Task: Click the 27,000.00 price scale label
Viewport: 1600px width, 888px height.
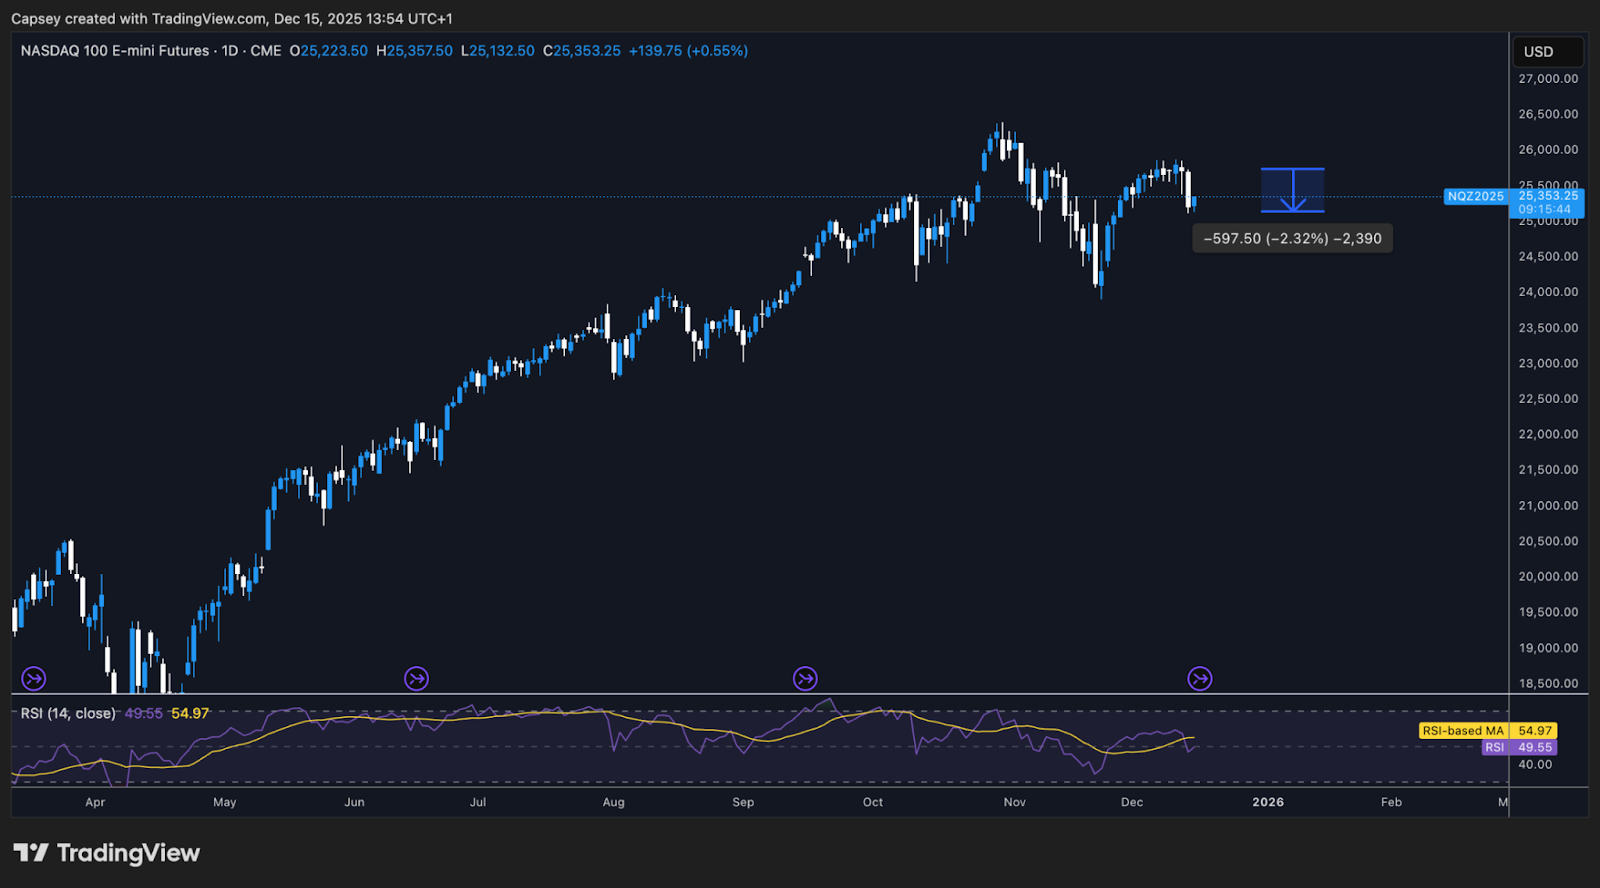Action: pyautogui.click(x=1548, y=79)
